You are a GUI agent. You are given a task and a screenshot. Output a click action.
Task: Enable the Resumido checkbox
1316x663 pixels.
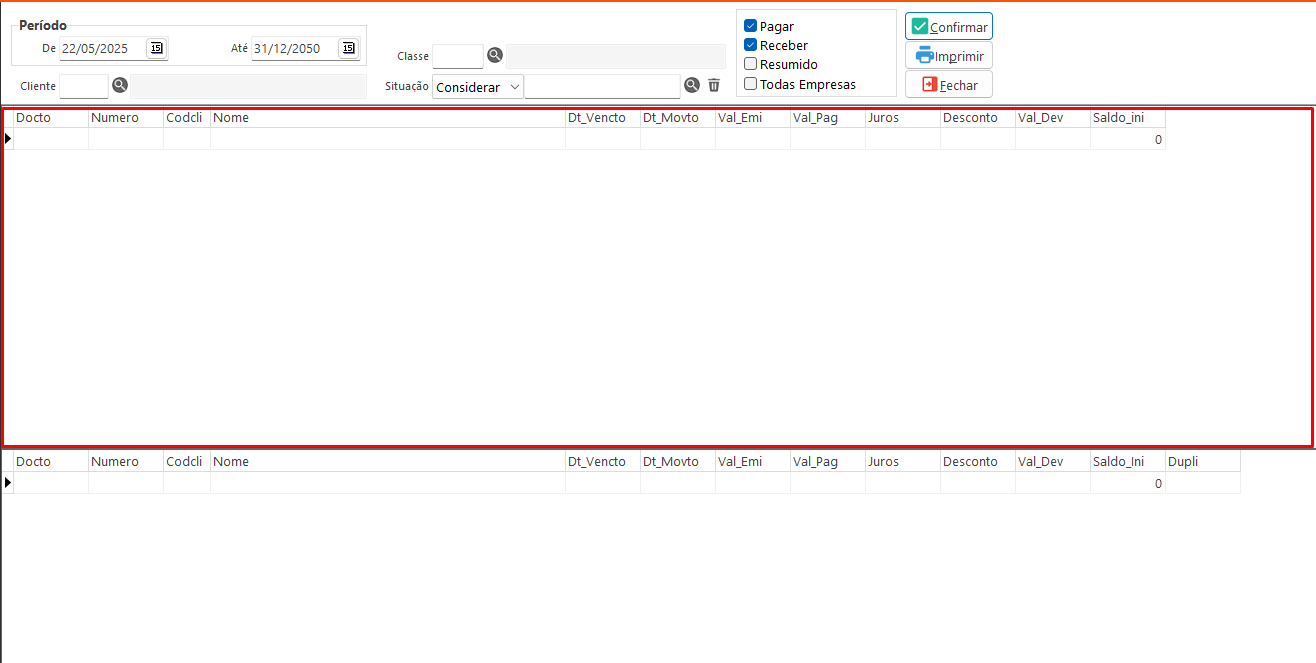751,64
